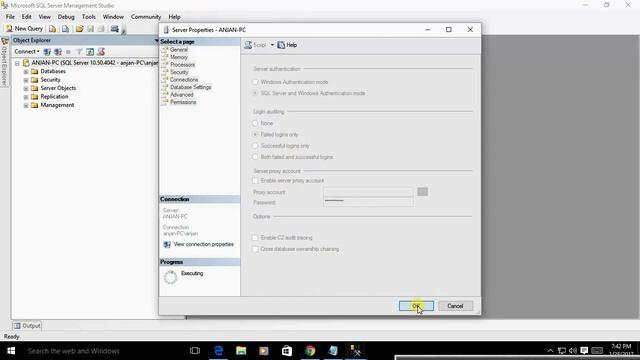This screenshot has width=640, height=360.
Task: Select the Databases tree item
Action: [x=53, y=71]
